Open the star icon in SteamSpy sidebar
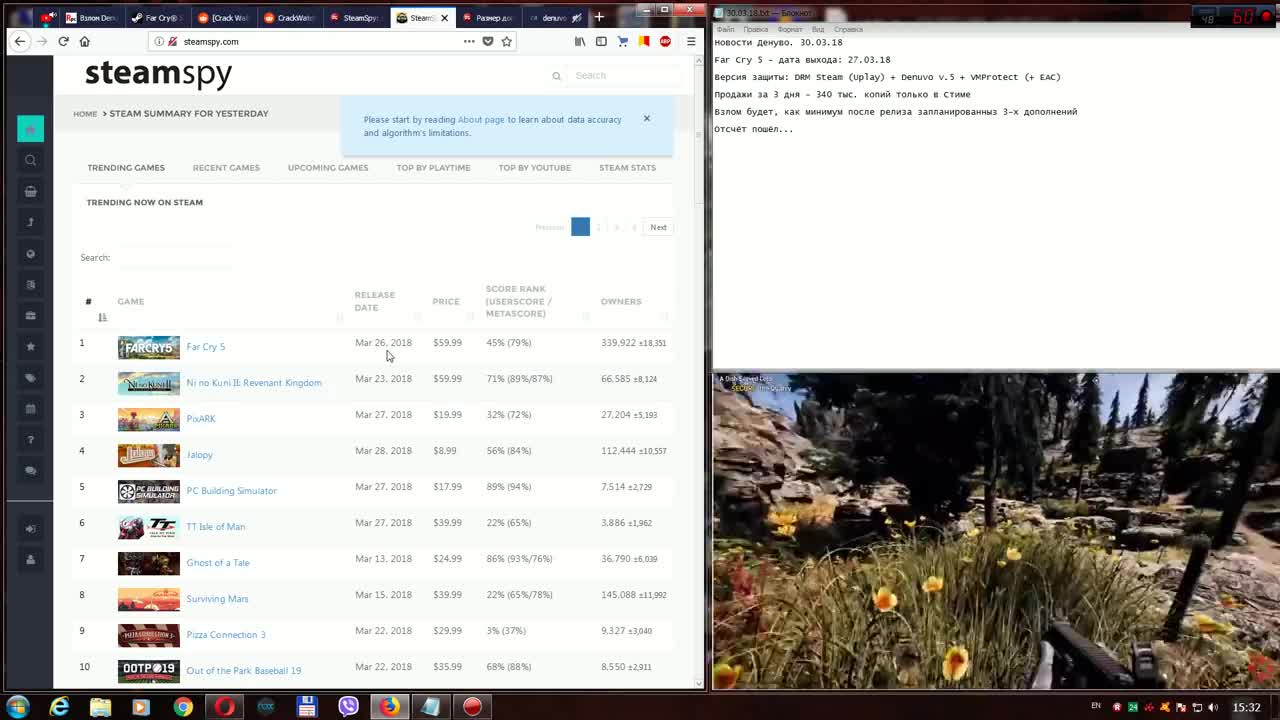 click(x=30, y=346)
